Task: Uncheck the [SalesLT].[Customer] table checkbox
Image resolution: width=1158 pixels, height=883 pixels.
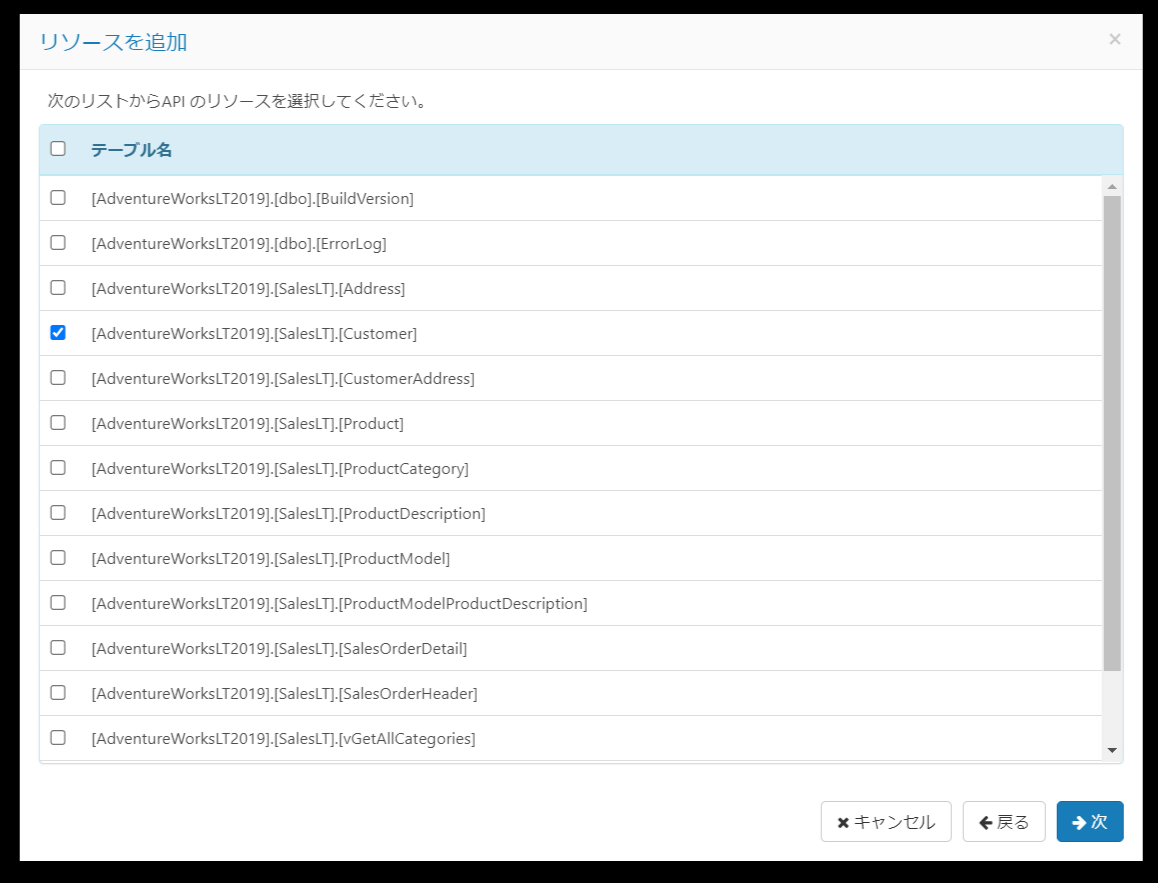Action: (x=58, y=332)
